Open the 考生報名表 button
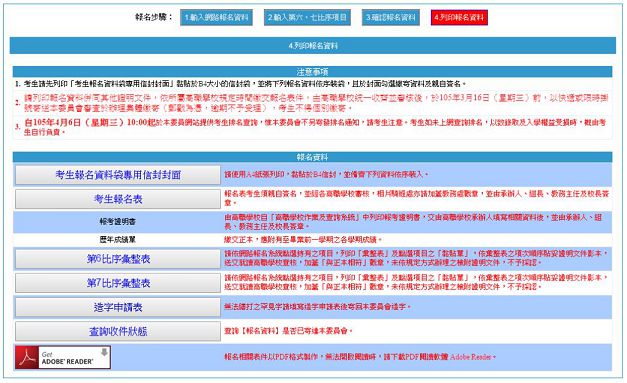 [x=118, y=199]
